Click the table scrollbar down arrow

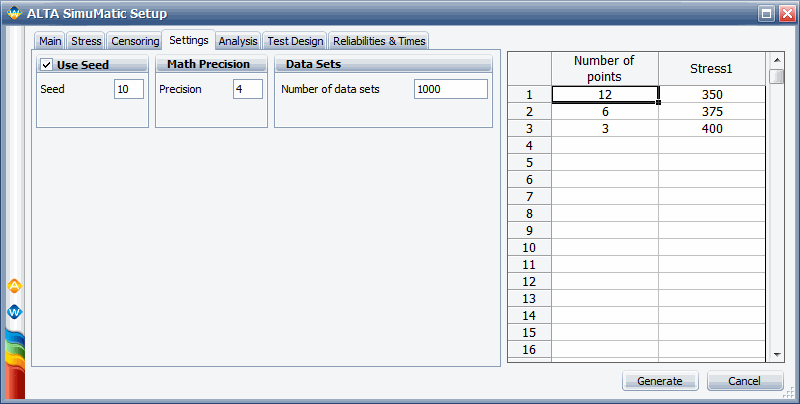click(777, 354)
